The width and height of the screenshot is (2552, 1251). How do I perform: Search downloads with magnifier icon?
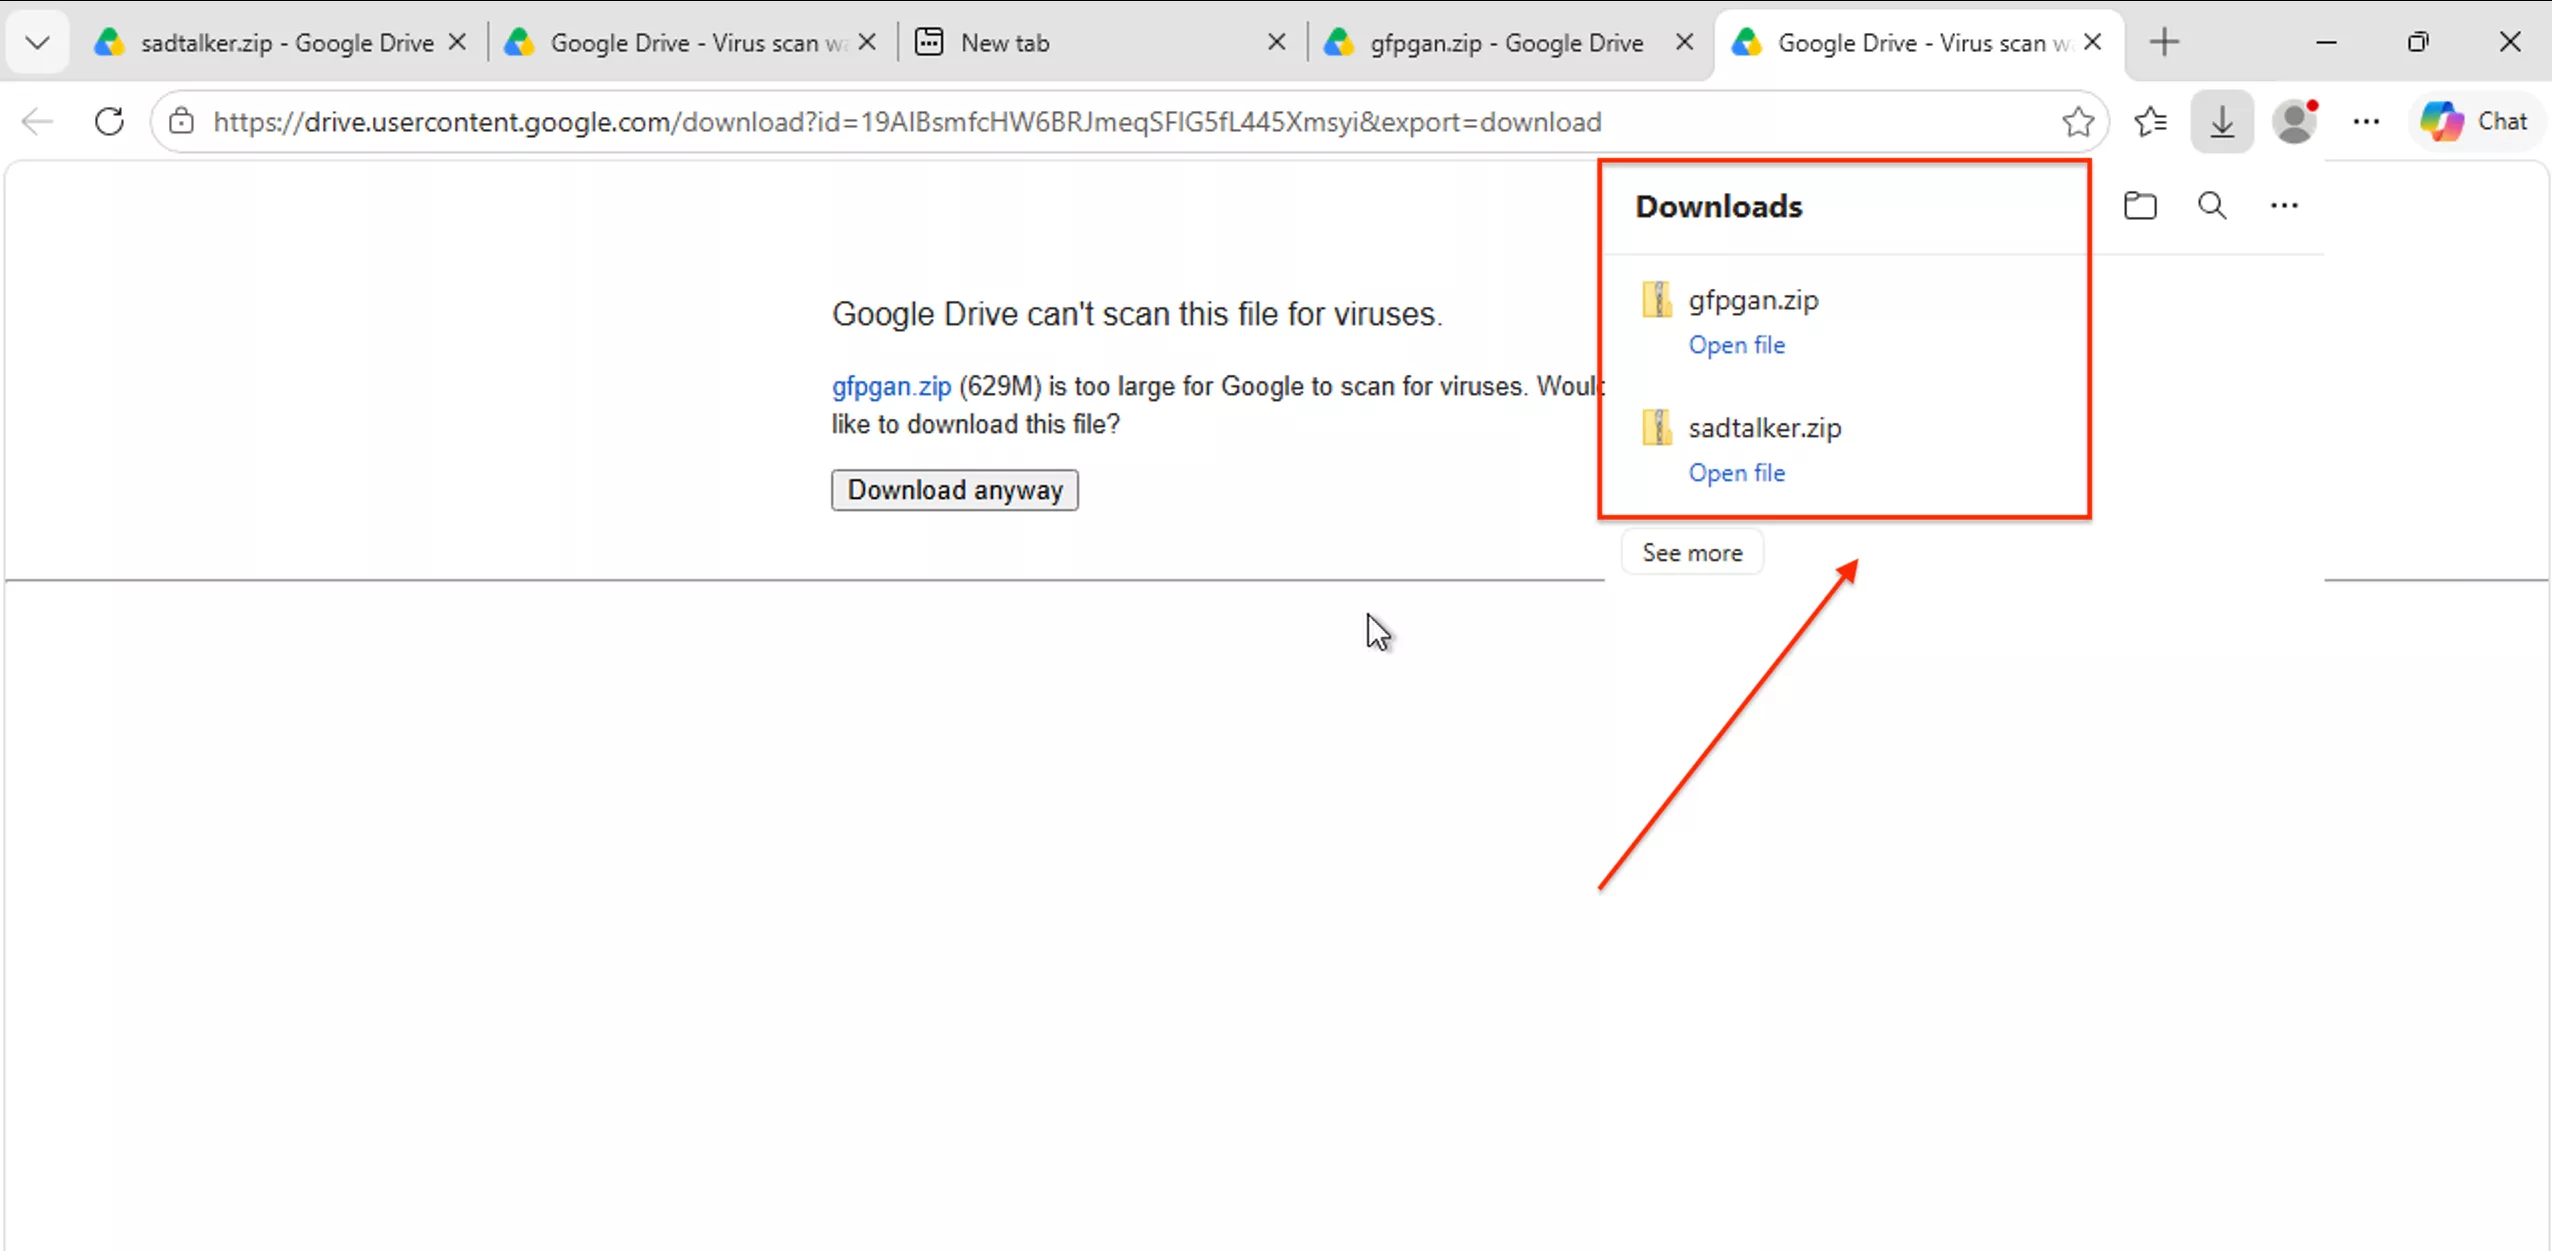(x=2212, y=206)
